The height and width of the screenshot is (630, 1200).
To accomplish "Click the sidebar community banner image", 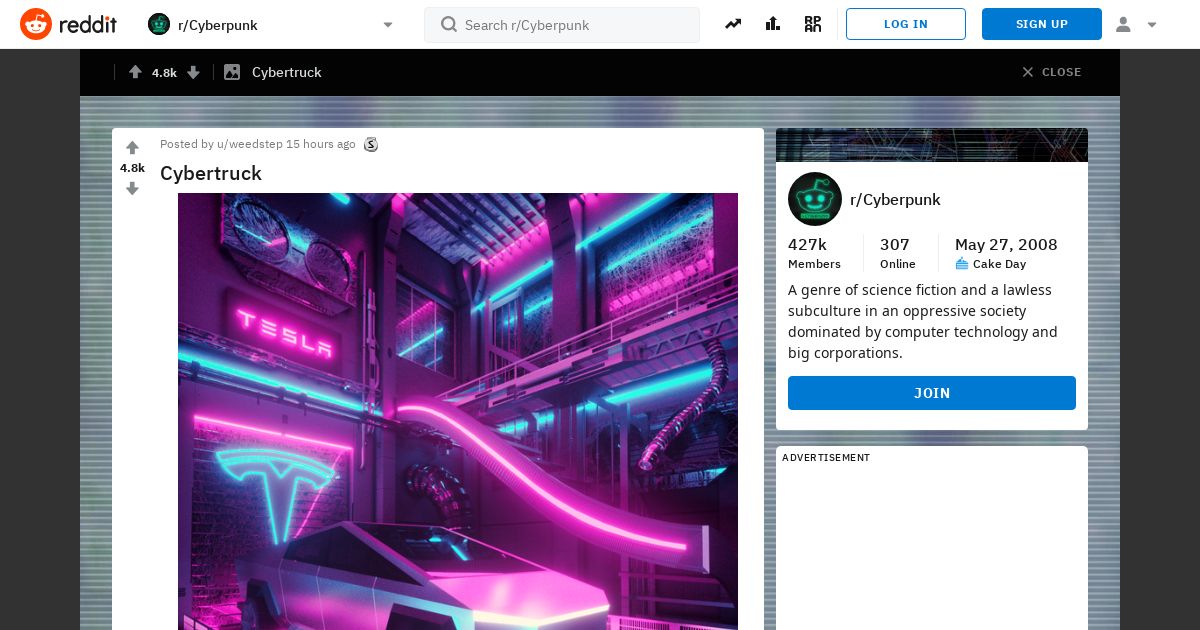I will point(932,145).
